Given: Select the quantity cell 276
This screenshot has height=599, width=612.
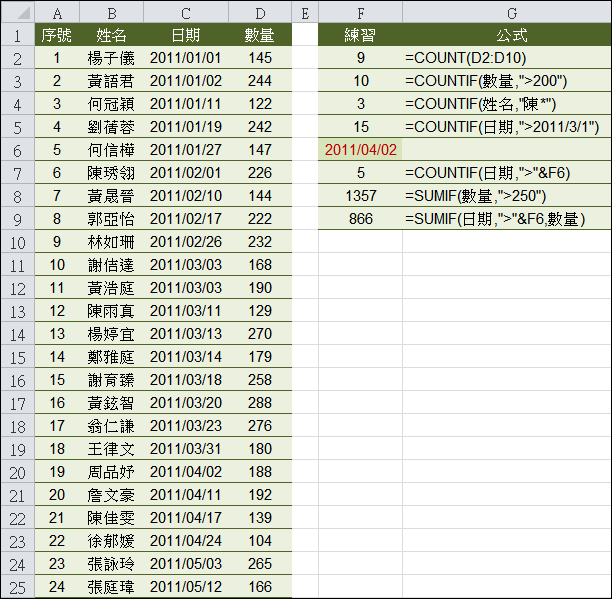Looking at the screenshot, I should (x=260, y=425).
